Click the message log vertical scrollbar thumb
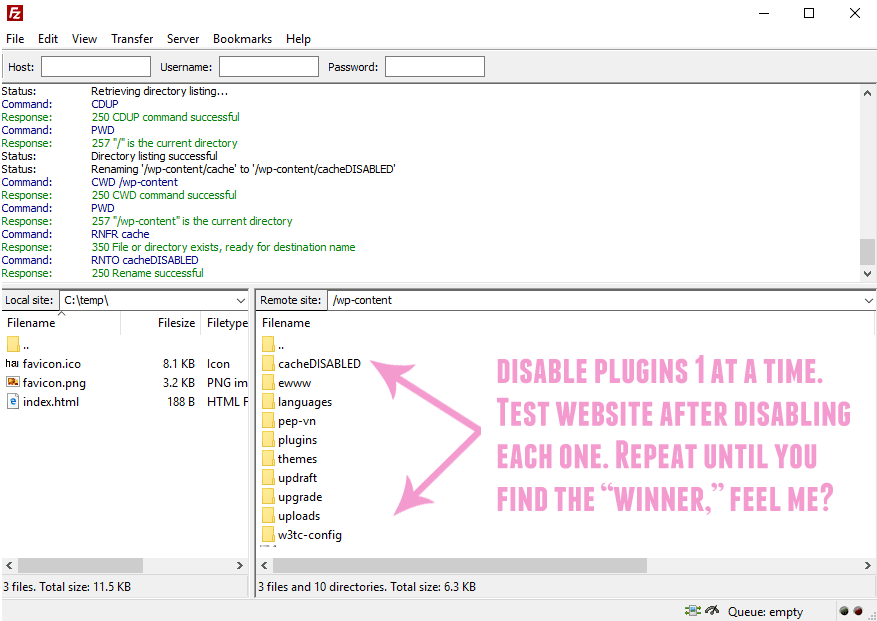The height and width of the screenshot is (621, 877). pyautogui.click(x=867, y=252)
